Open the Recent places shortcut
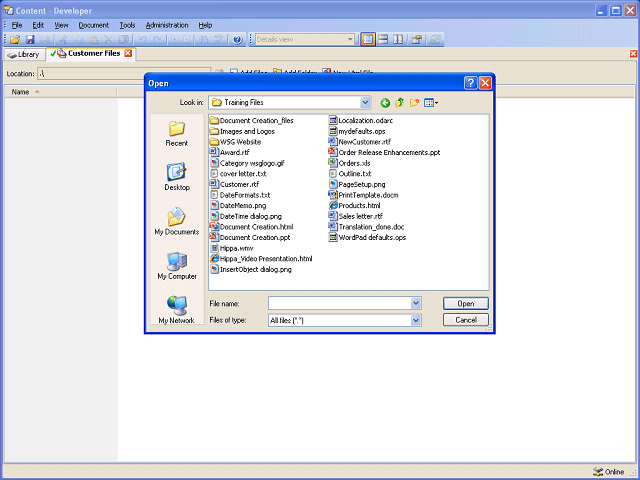 (177, 134)
